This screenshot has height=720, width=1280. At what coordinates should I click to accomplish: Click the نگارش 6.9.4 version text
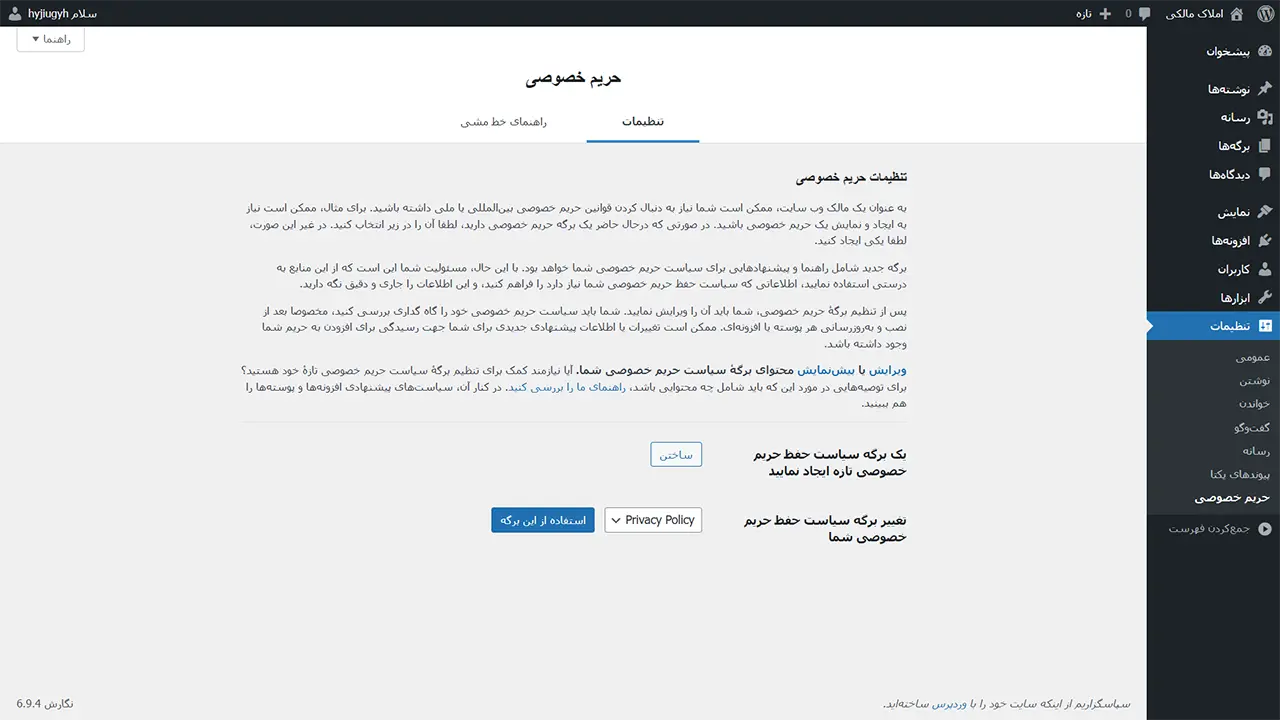(x=45, y=704)
